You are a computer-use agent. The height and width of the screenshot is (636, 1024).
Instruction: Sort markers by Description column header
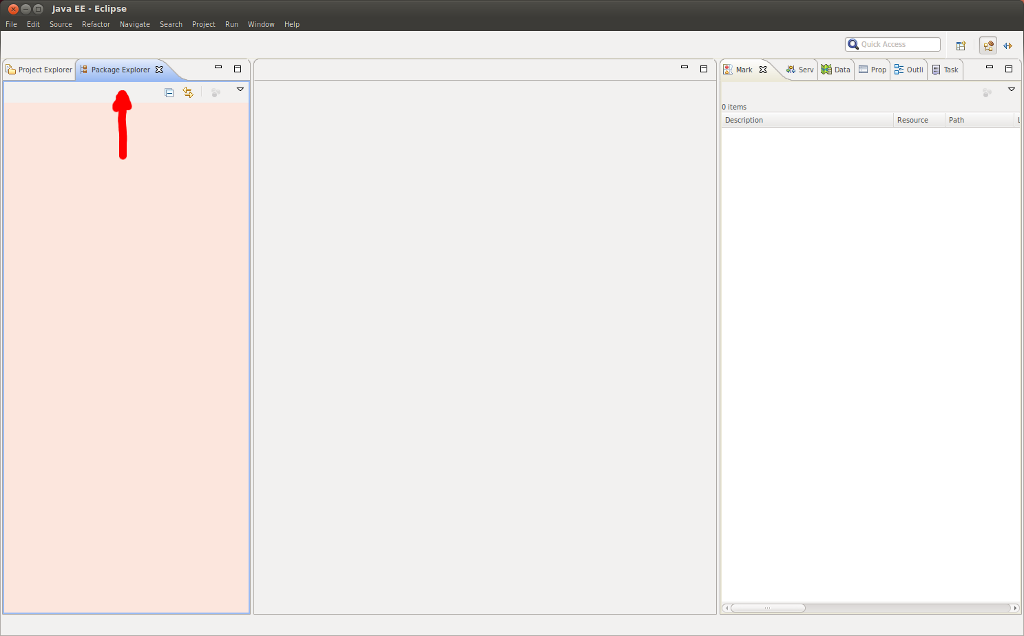[806, 120]
